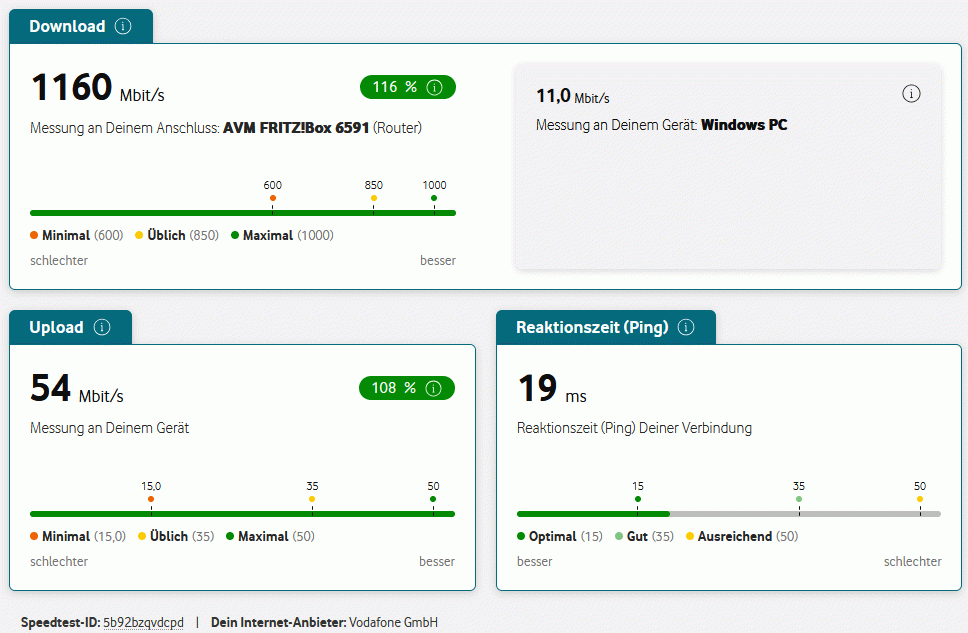The width and height of the screenshot is (968, 633).
Task: Select the Download tab header
Action: tap(81, 27)
